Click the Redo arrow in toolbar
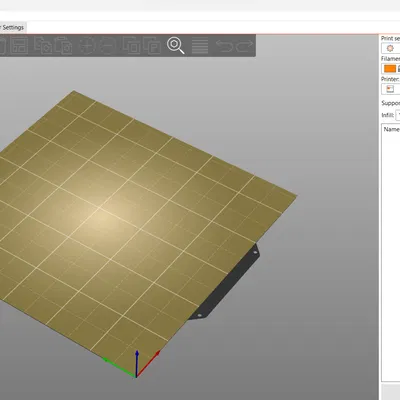This screenshot has height=400, width=400. click(x=244, y=46)
